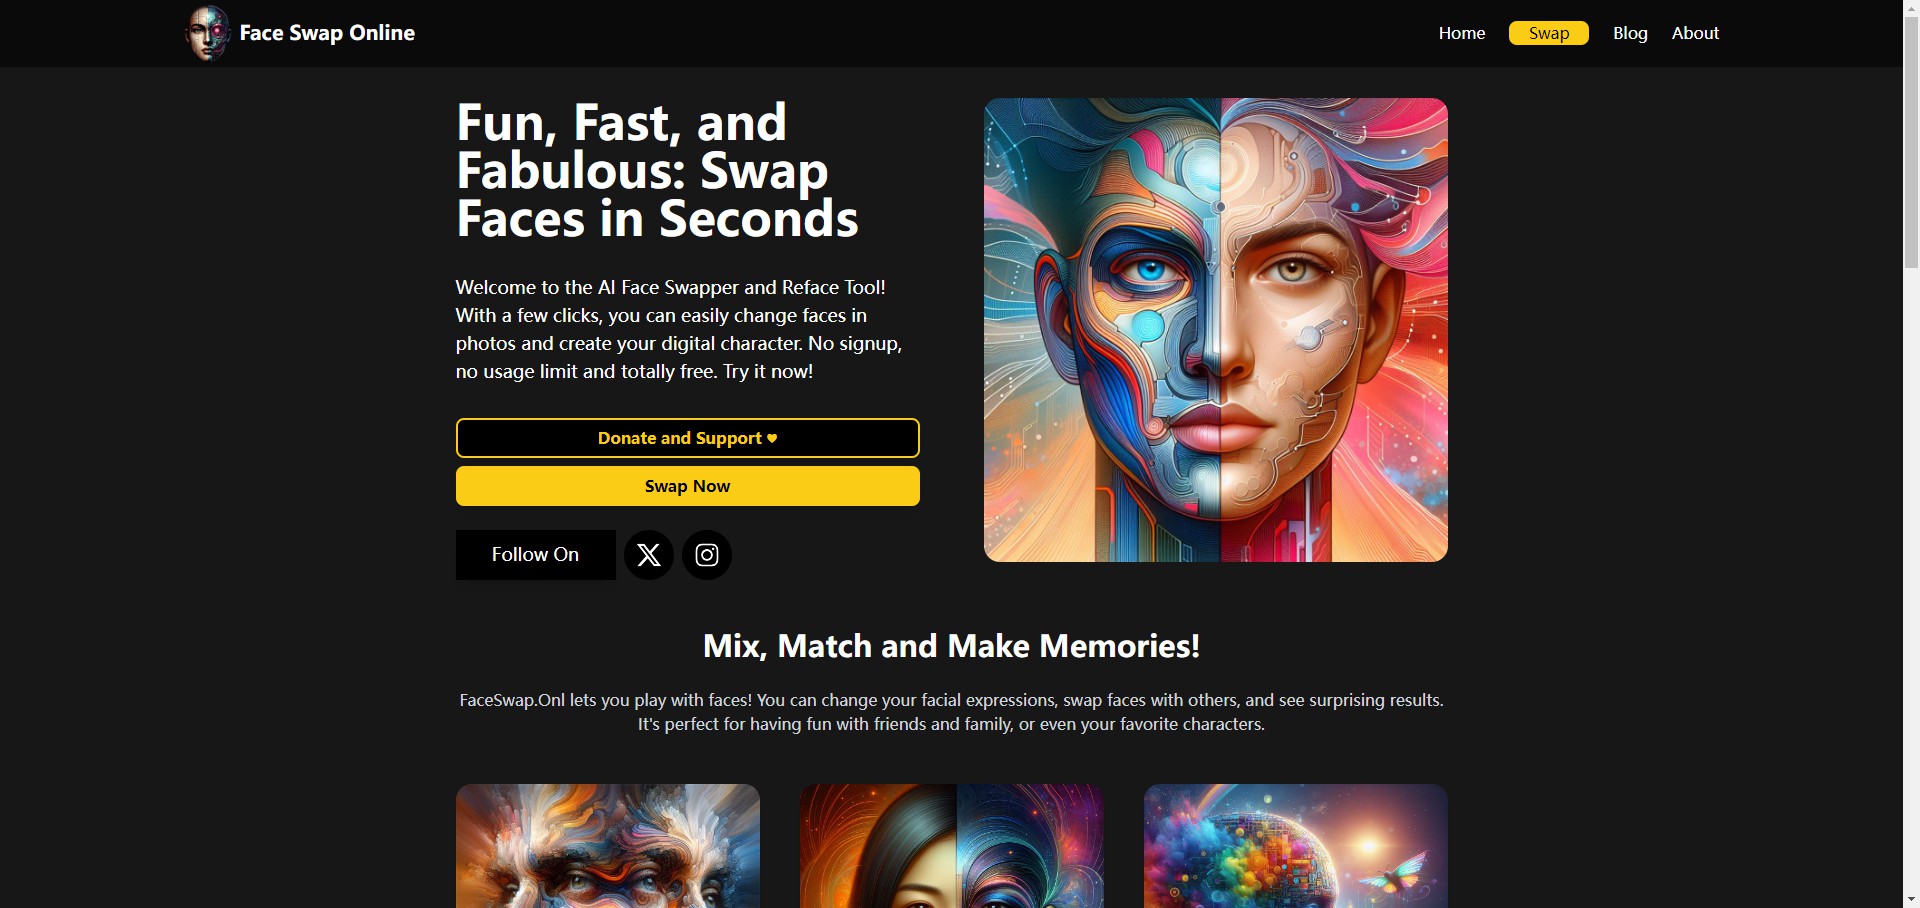Click the Follow On label button
The height and width of the screenshot is (908, 1920).
pos(536,555)
